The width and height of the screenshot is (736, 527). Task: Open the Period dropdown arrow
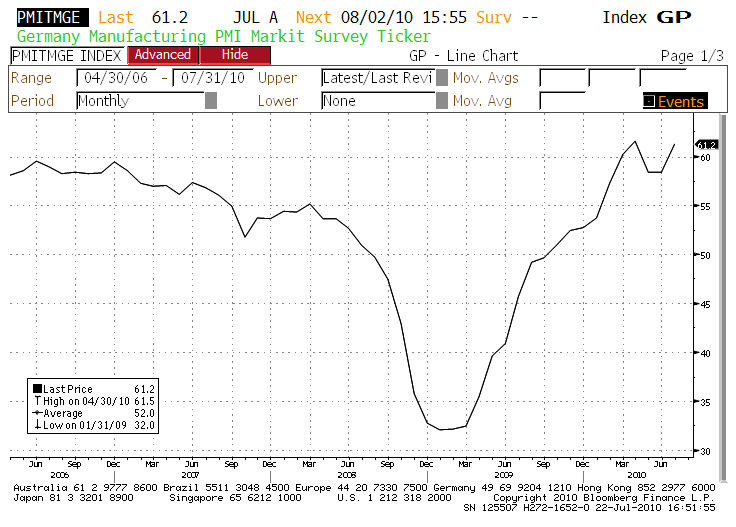[211, 100]
